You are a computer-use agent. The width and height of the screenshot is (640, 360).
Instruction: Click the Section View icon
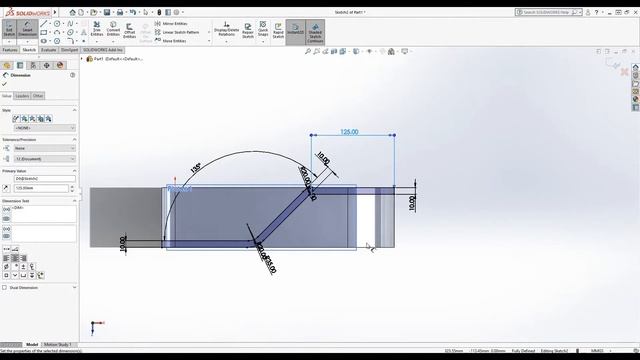point(334,51)
